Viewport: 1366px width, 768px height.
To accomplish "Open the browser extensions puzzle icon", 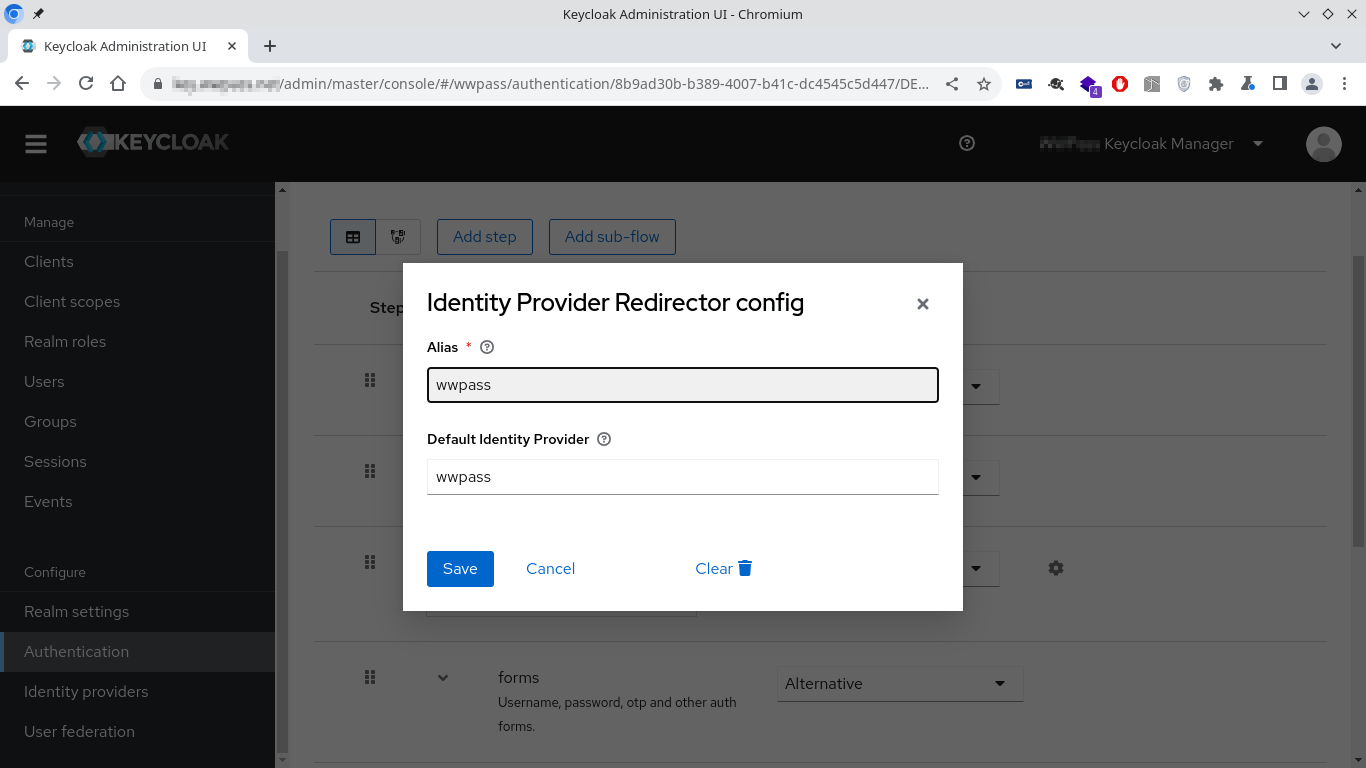I will (1216, 84).
